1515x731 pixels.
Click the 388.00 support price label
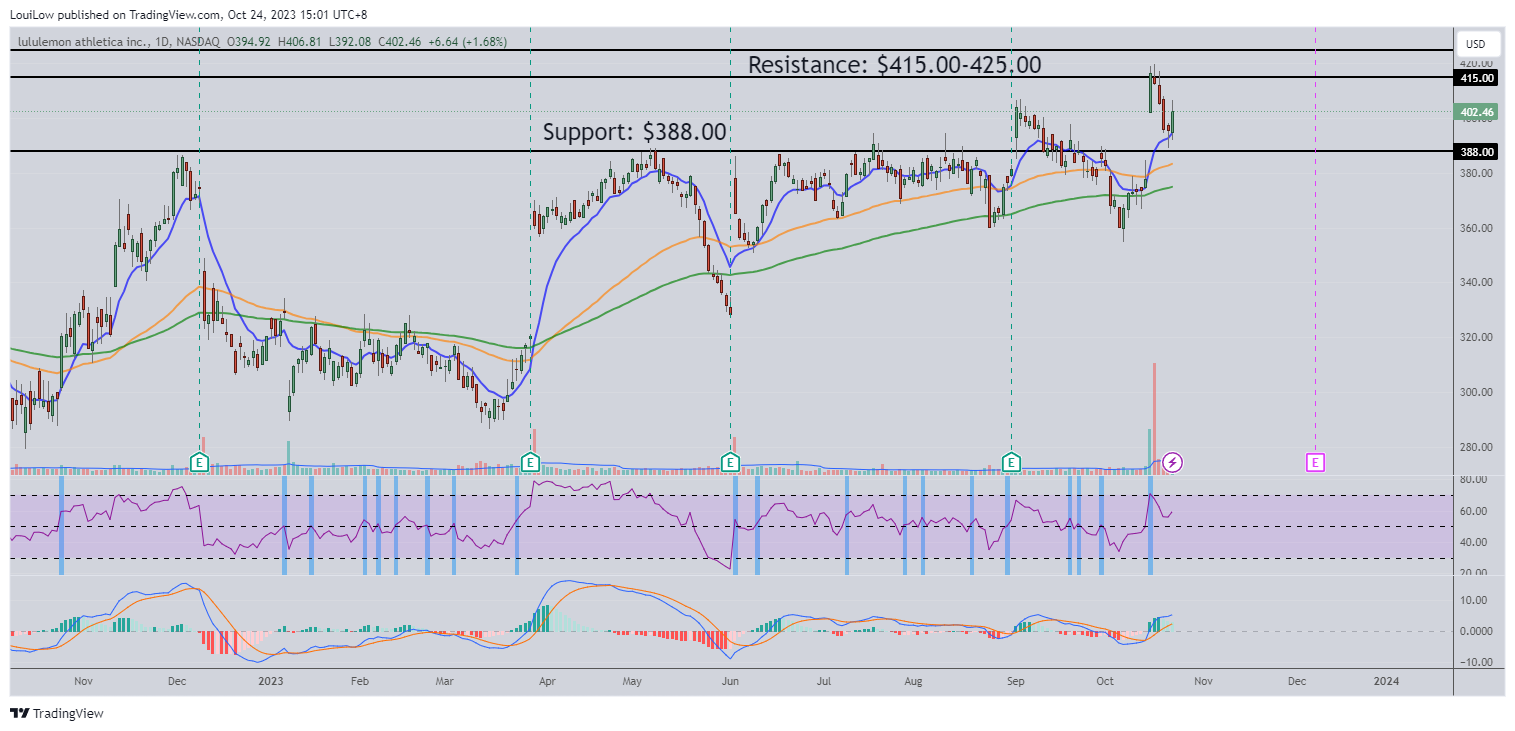click(x=1477, y=152)
